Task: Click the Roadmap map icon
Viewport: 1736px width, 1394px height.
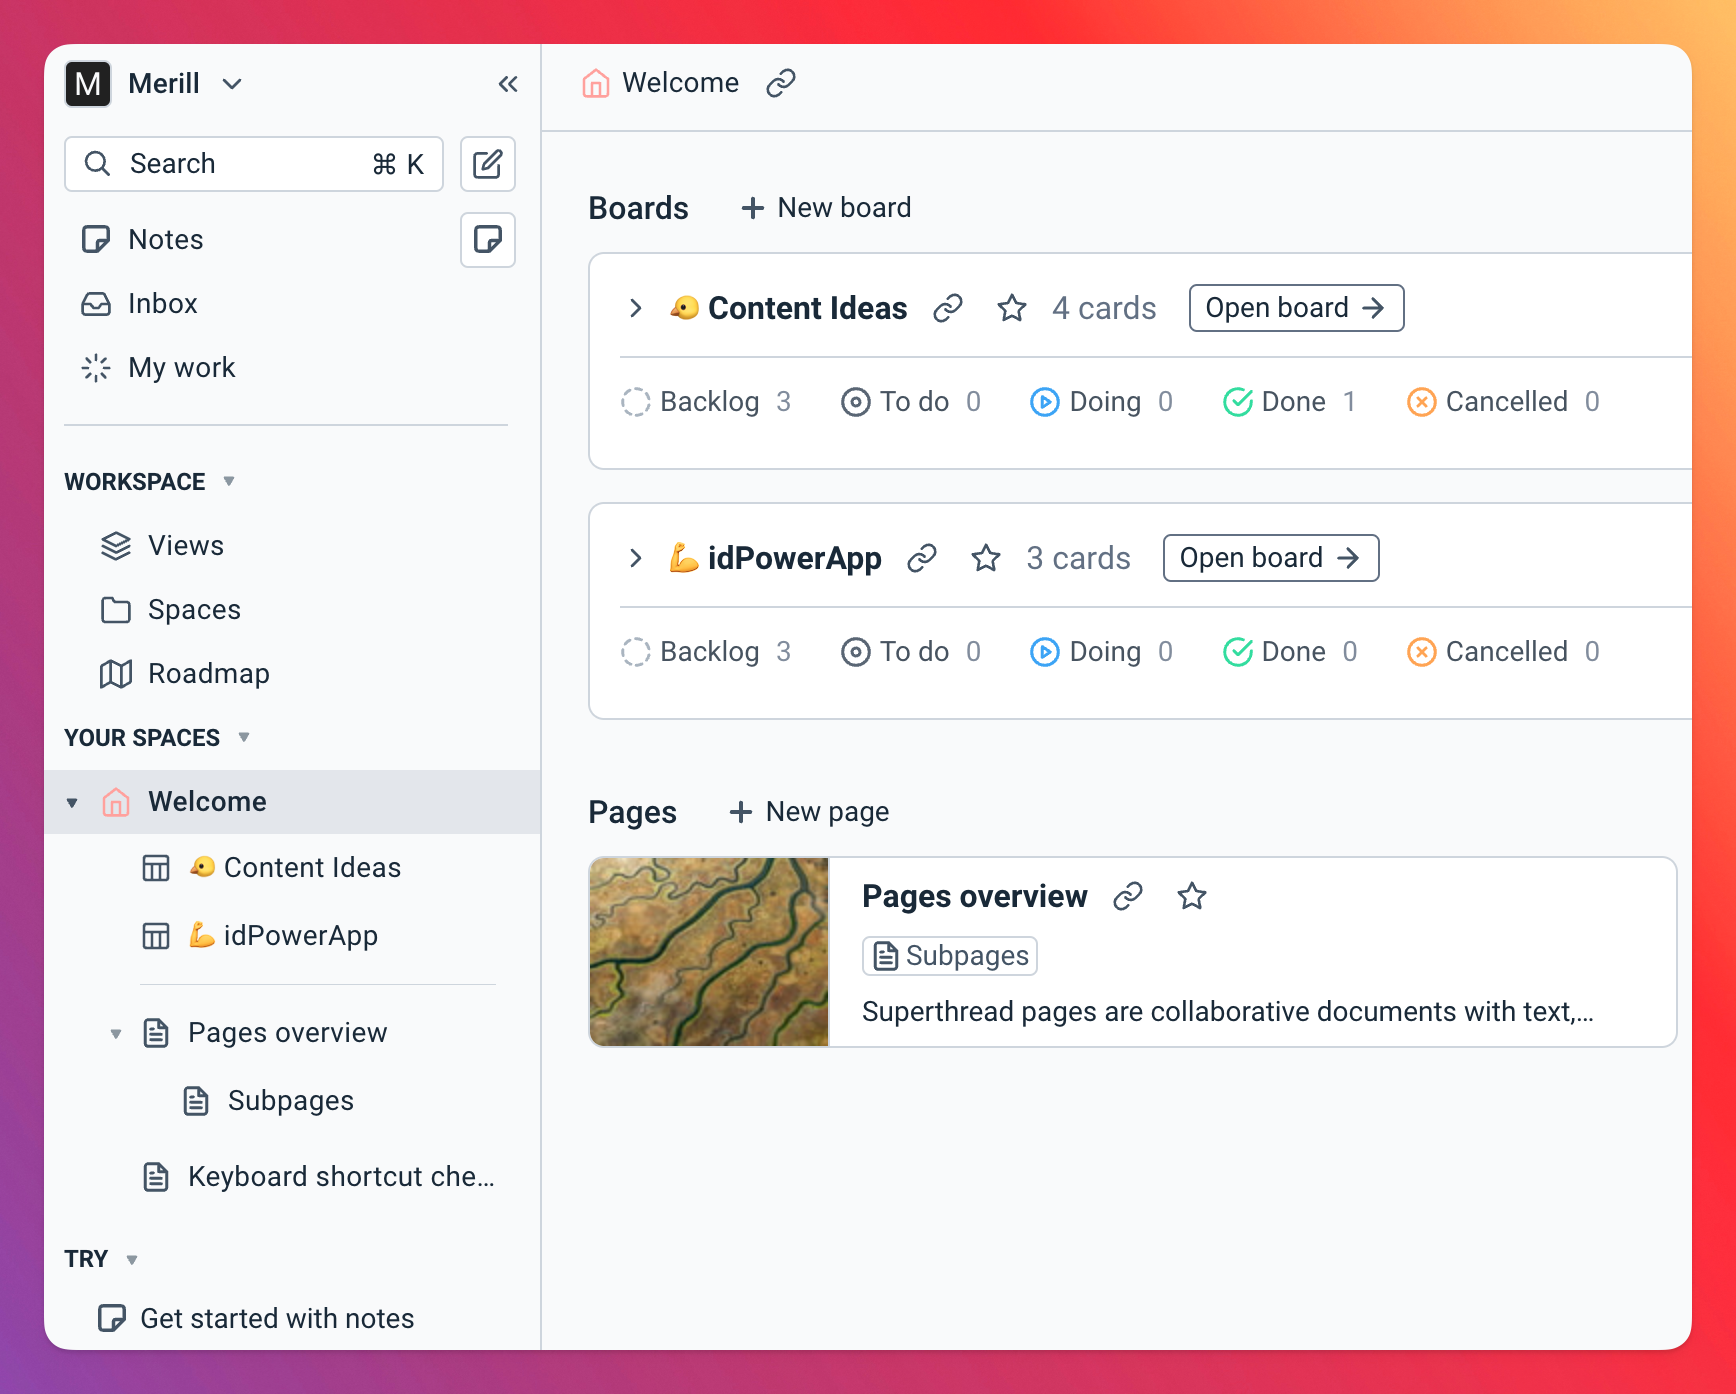Action: pyautogui.click(x=117, y=673)
